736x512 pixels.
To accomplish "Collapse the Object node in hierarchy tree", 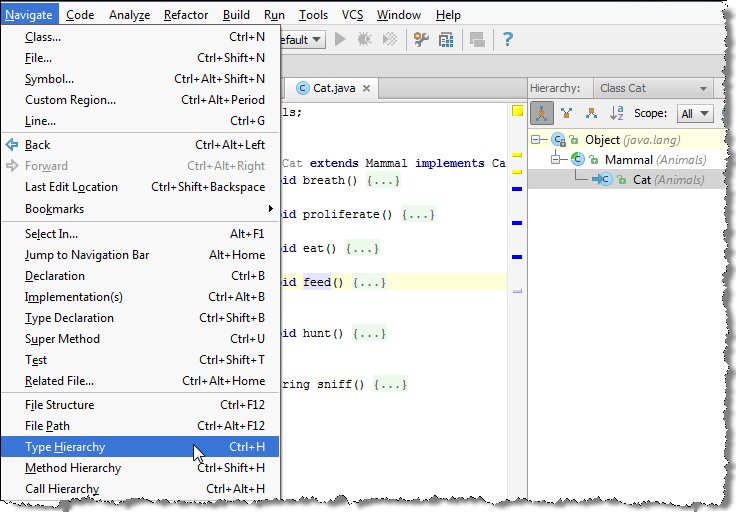I will click(537, 140).
